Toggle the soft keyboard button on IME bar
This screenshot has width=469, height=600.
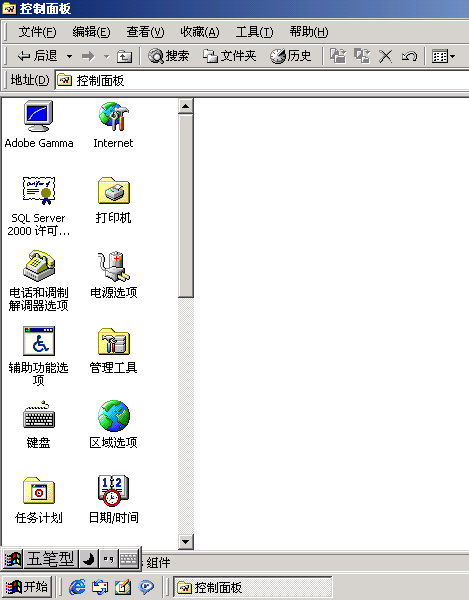tap(129, 559)
